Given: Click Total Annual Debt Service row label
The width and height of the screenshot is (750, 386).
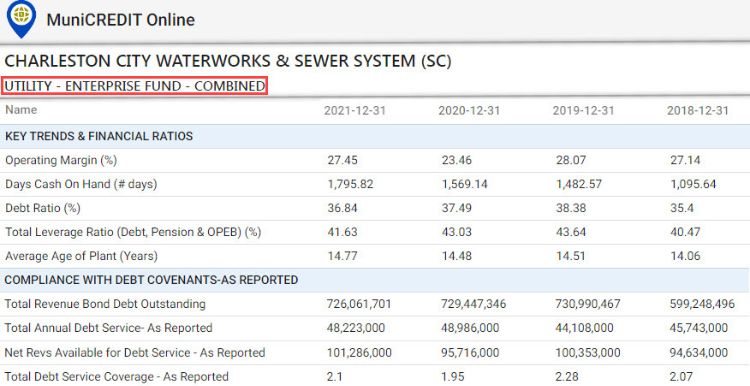Looking at the screenshot, I should (109, 328).
